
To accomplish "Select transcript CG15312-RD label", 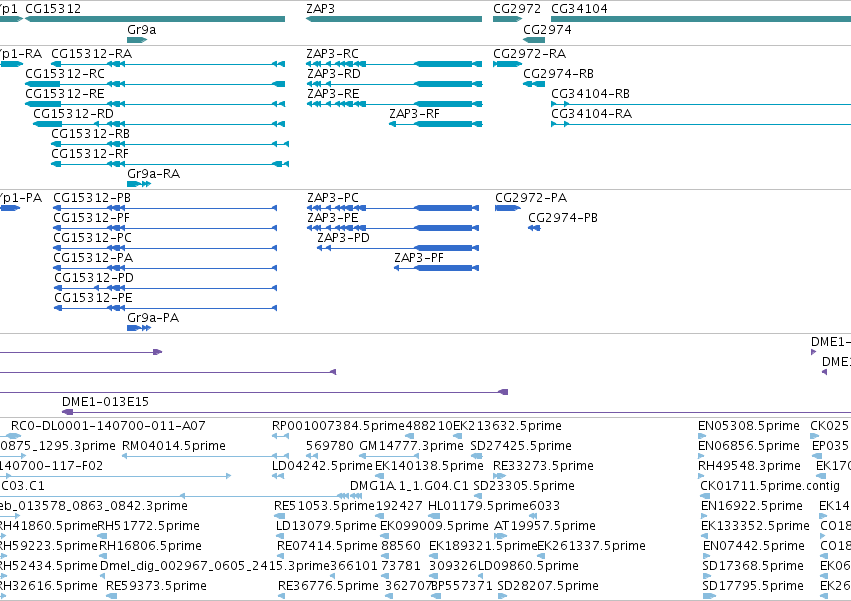I will [x=73, y=114].
